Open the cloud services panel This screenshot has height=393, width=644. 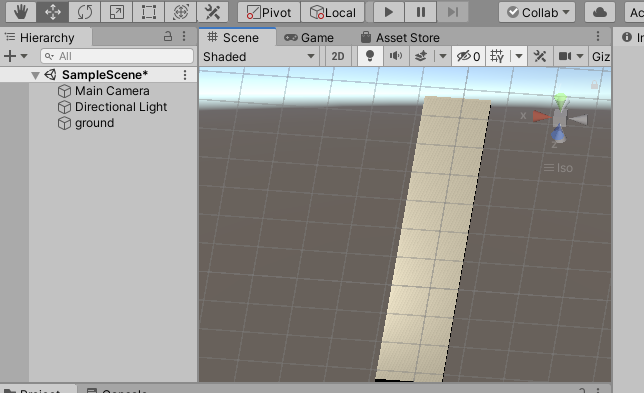tap(600, 12)
